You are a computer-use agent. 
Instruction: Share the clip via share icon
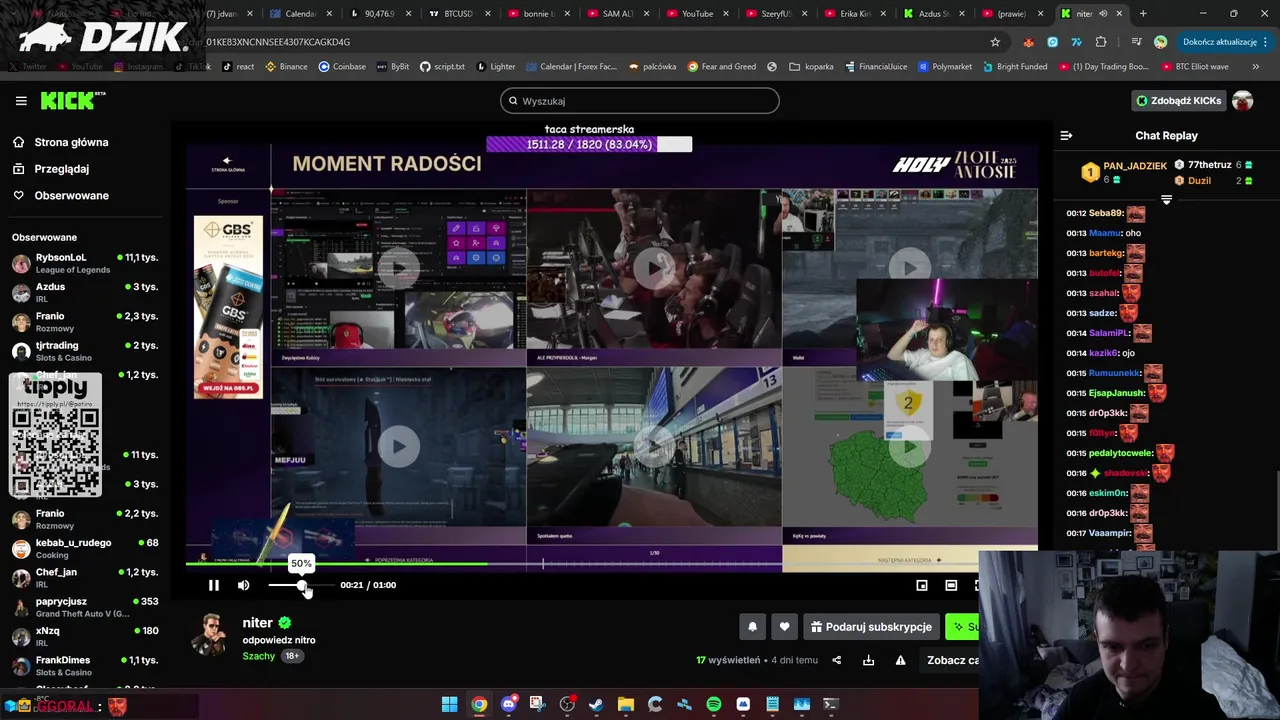click(x=837, y=660)
